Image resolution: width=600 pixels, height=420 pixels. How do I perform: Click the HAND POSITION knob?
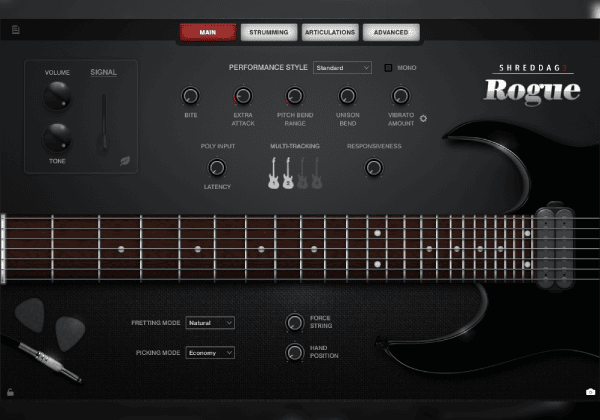tap(295, 352)
